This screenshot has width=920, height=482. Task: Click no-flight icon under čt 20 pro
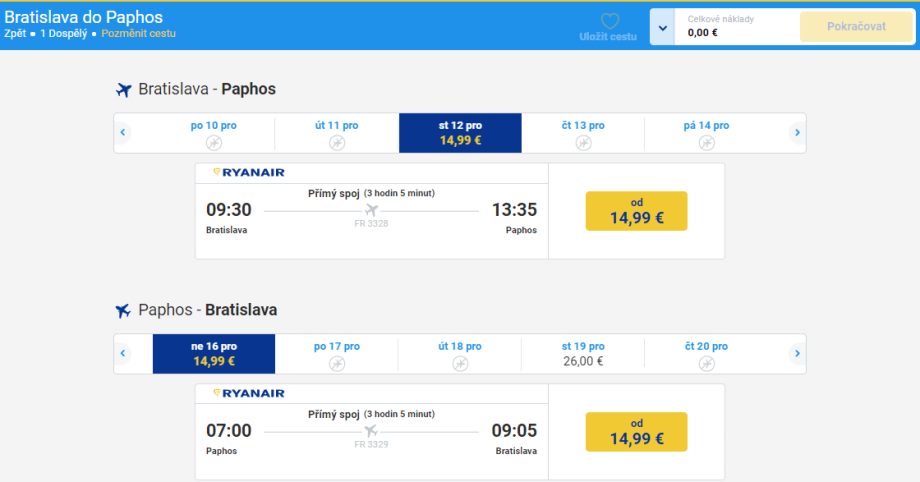(x=706, y=364)
